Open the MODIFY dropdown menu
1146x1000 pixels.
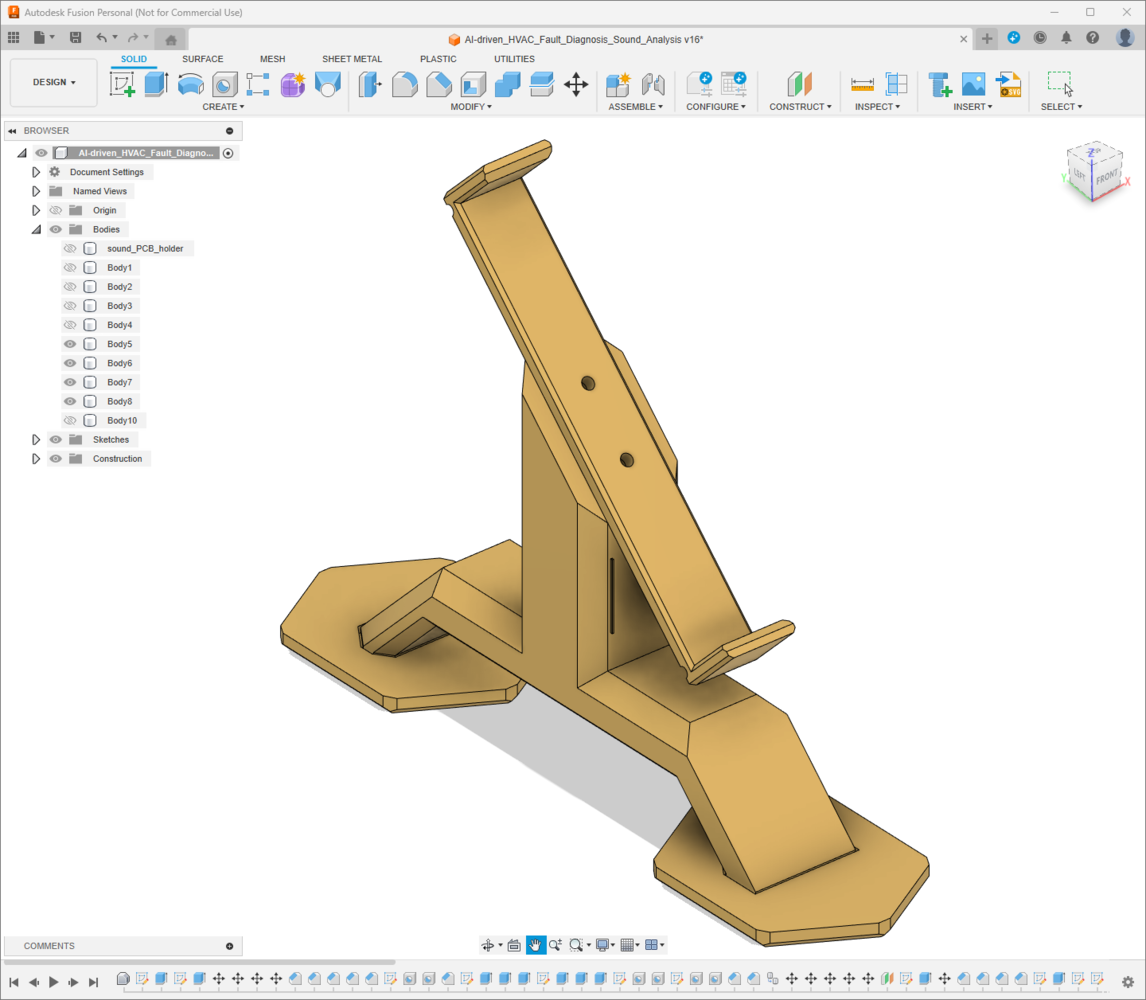coord(471,107)
